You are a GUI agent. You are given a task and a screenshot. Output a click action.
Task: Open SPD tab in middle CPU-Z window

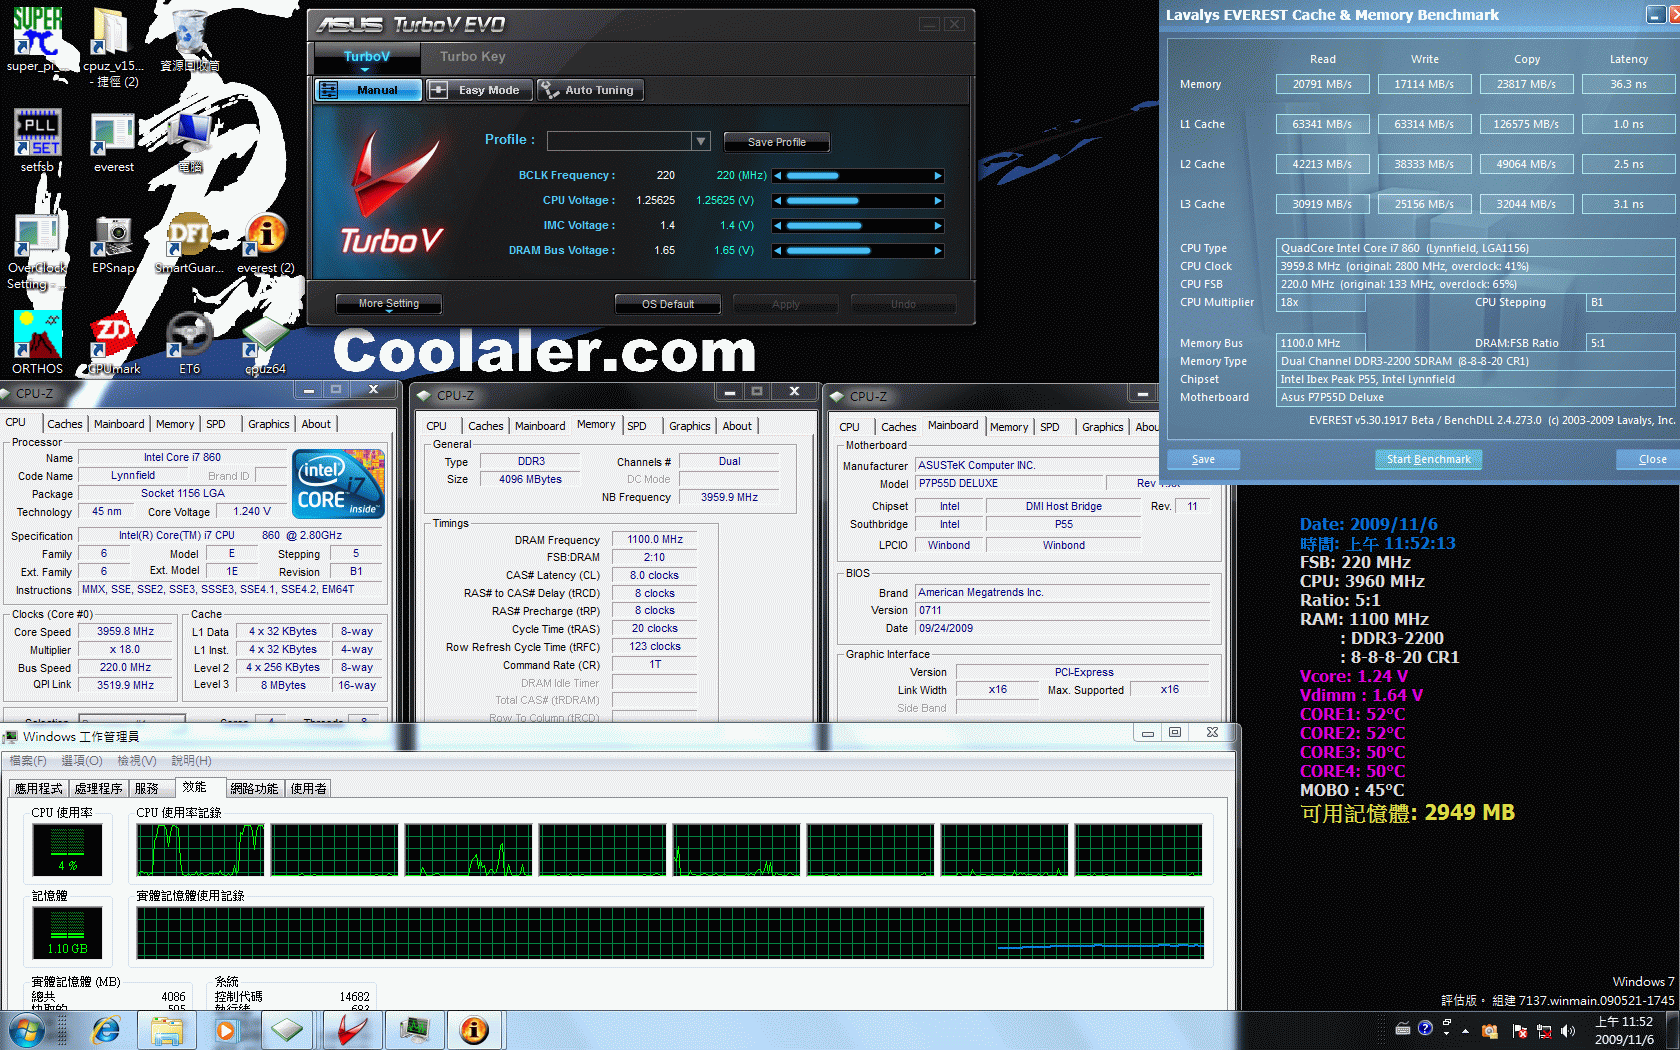(637, 426)
